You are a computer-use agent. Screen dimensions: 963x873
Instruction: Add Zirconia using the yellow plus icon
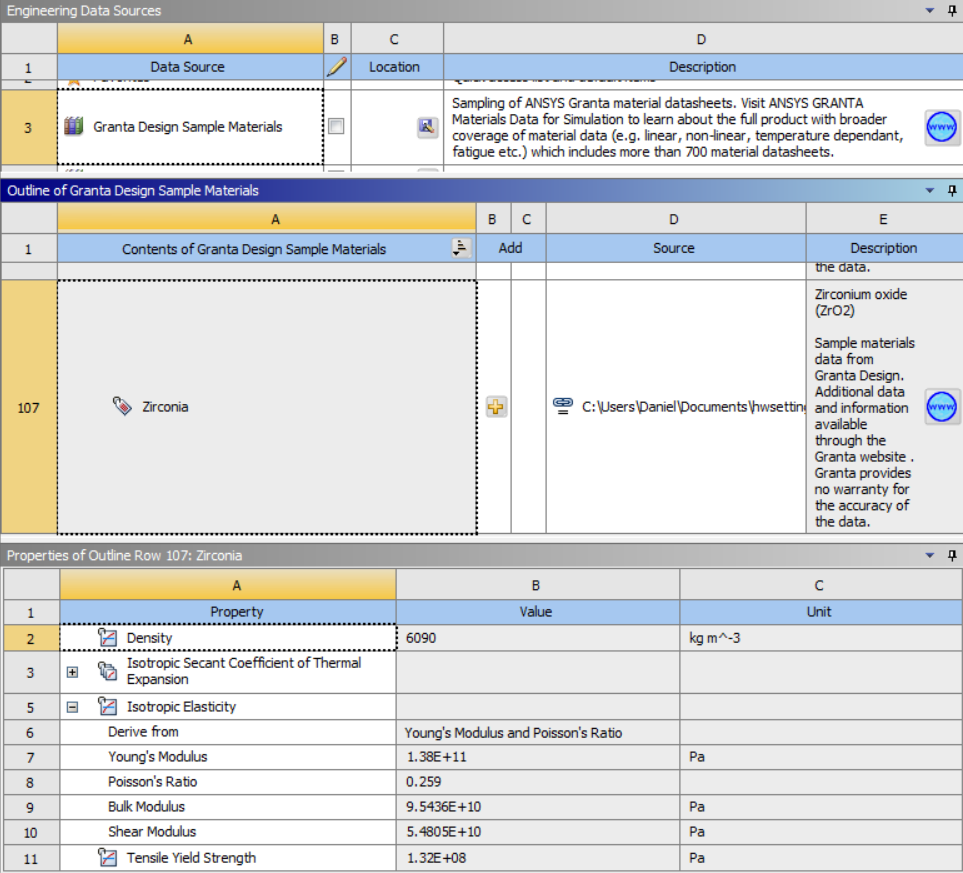(496, 407)
